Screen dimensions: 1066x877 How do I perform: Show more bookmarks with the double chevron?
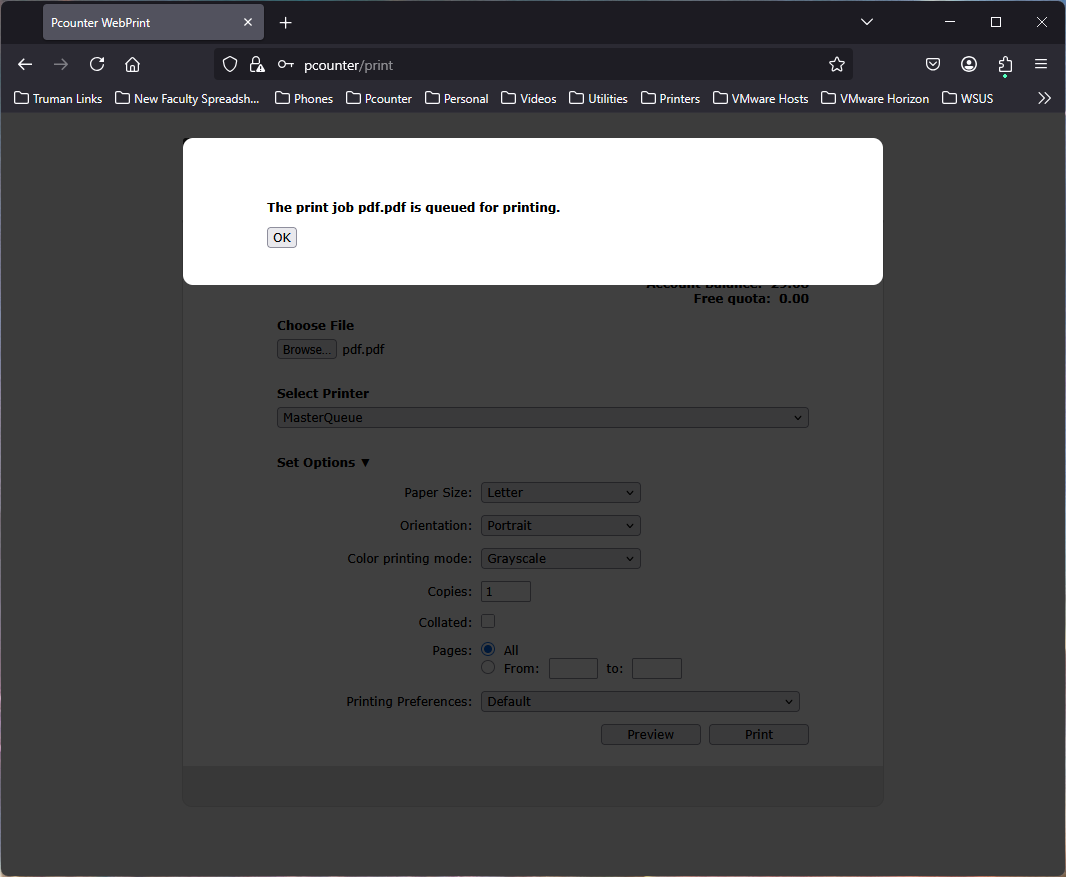click(x=1044, y=99)
